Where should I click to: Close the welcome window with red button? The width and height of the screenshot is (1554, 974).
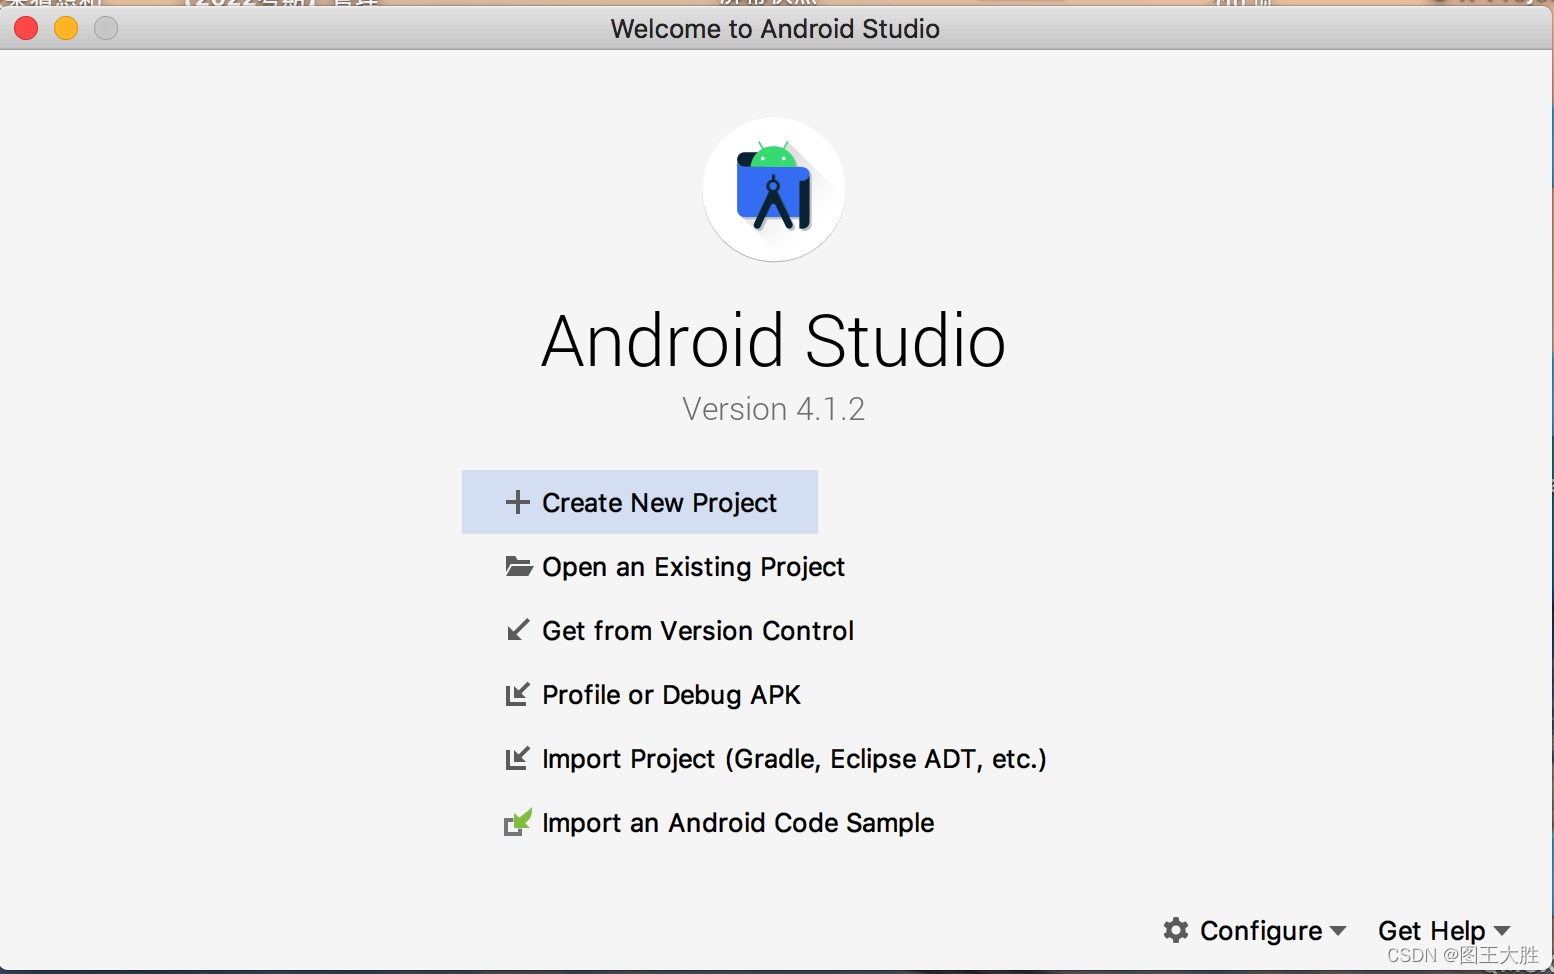26,29
